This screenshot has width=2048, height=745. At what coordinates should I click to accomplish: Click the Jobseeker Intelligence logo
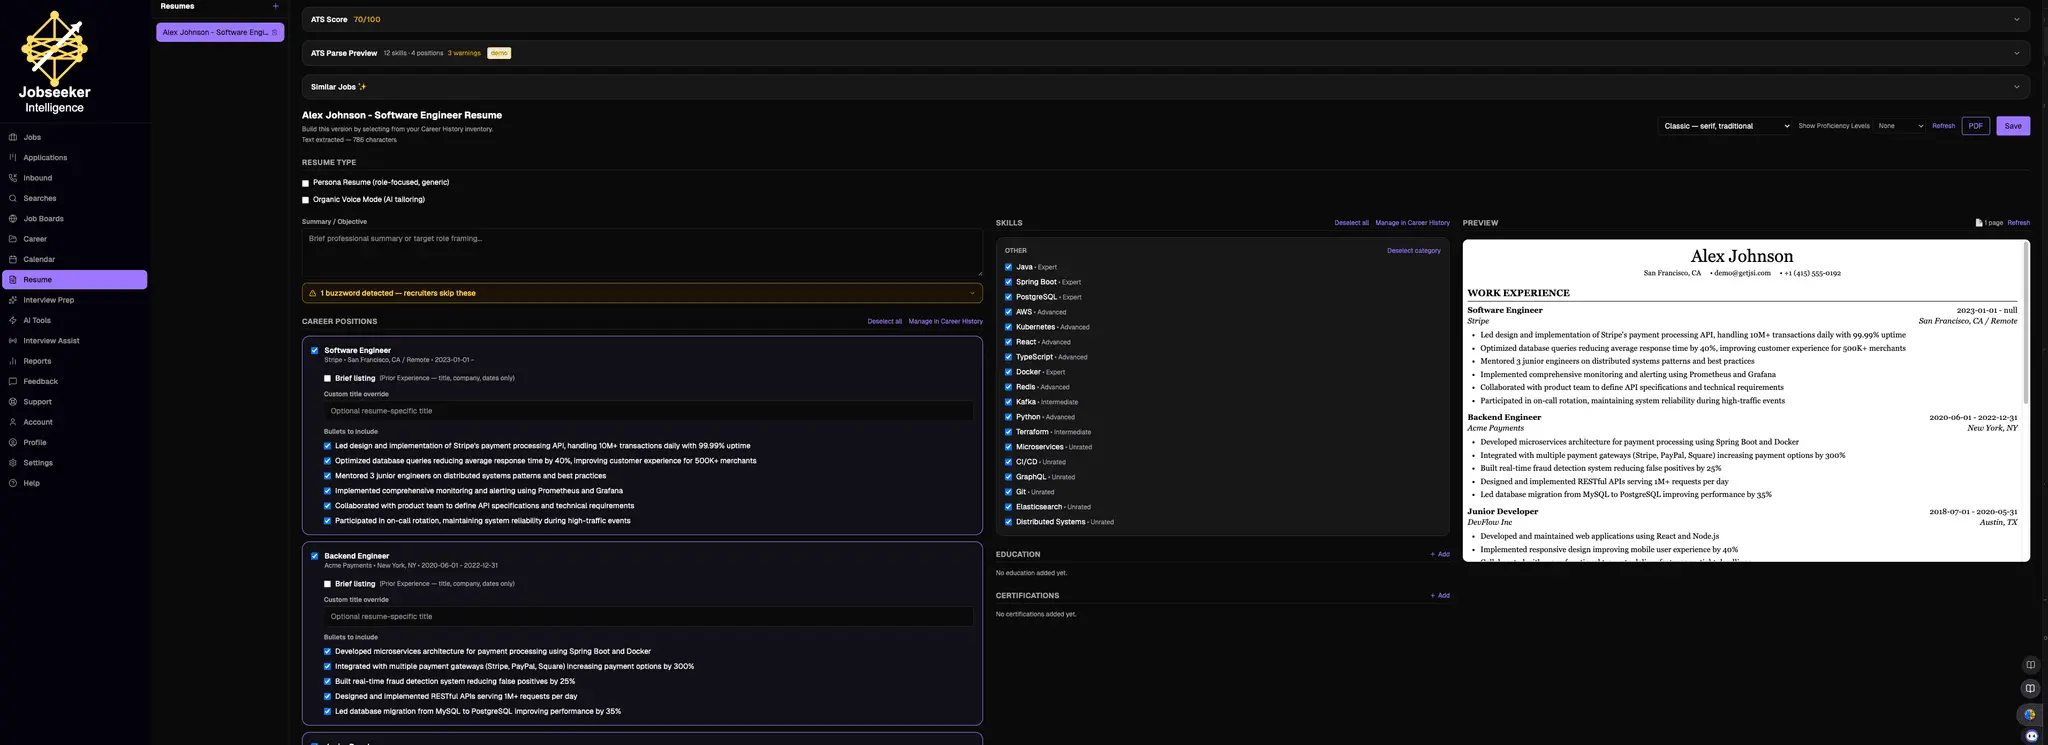(55, 62)
